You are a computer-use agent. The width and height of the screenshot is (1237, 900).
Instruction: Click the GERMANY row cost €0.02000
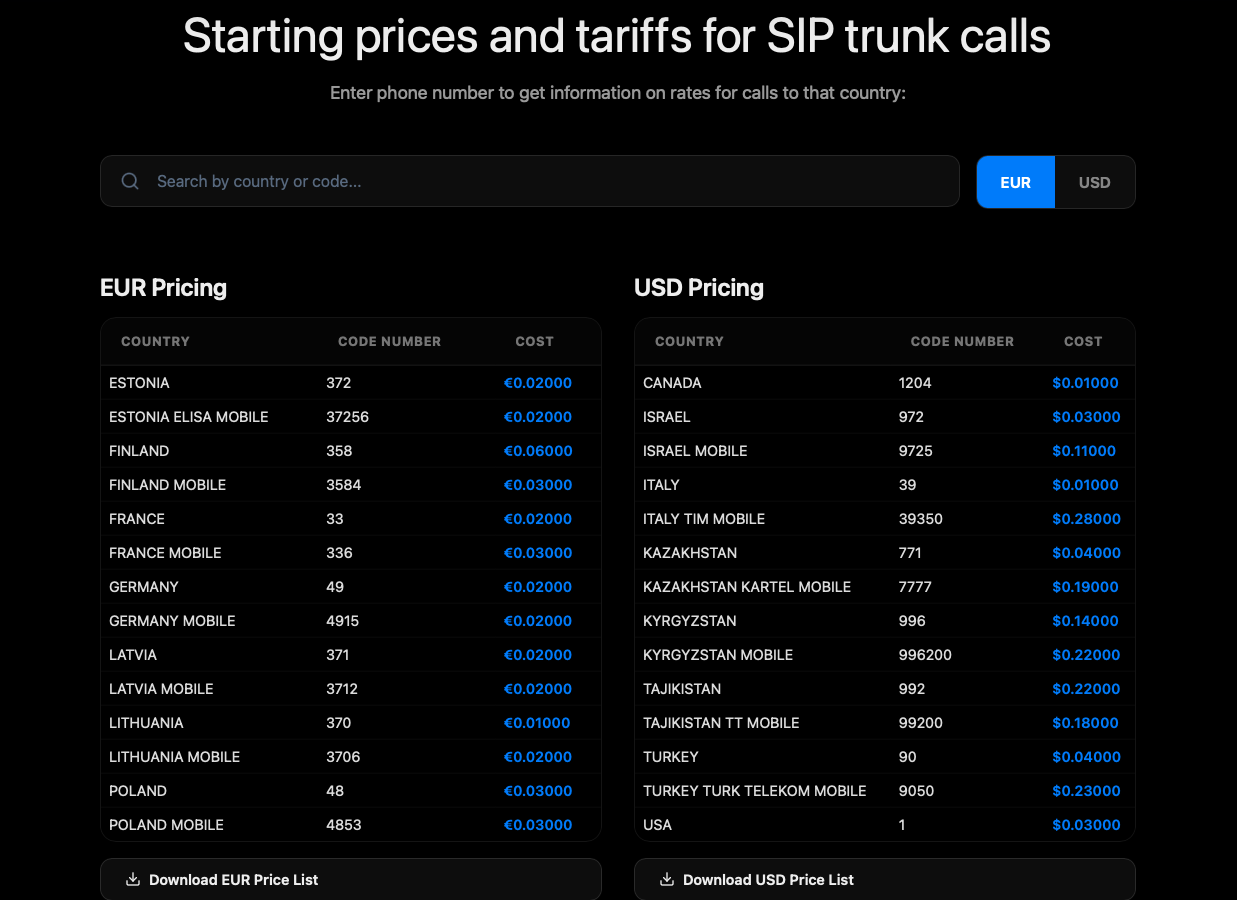pos(537,587)
